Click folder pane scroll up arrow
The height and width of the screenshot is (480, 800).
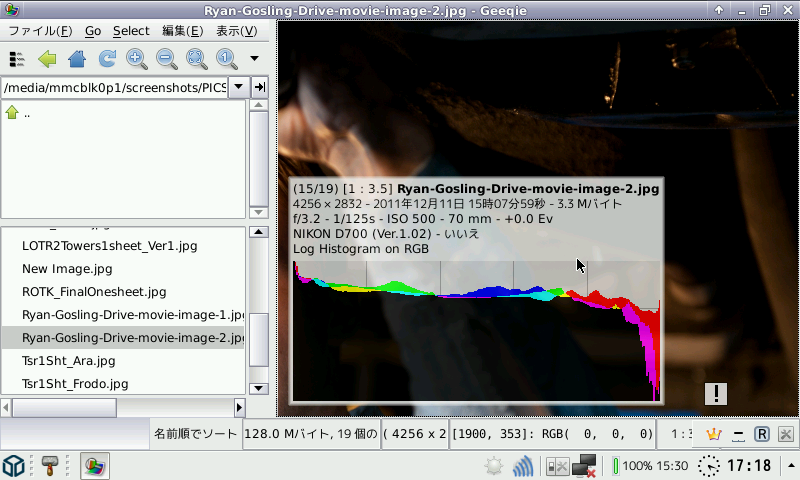[x=259, y=106]
